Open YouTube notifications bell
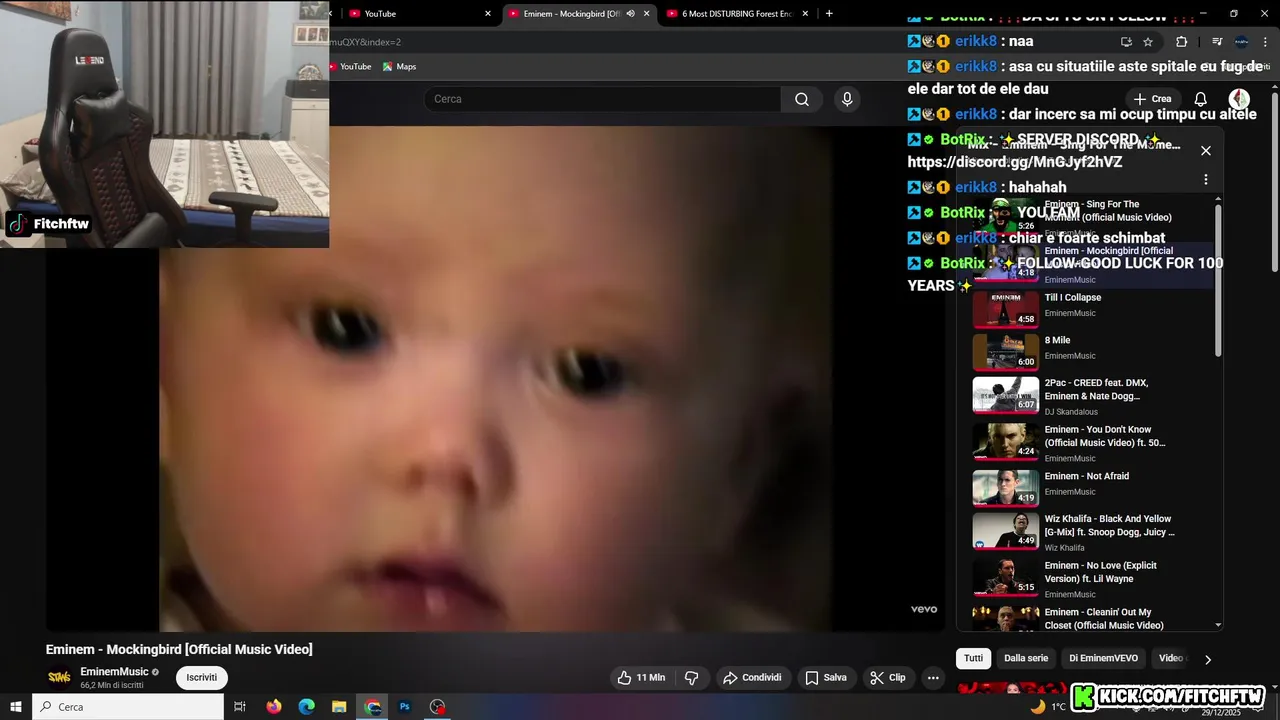Viewport: 1280px width, 720px height. click(x=1200, y=99)
